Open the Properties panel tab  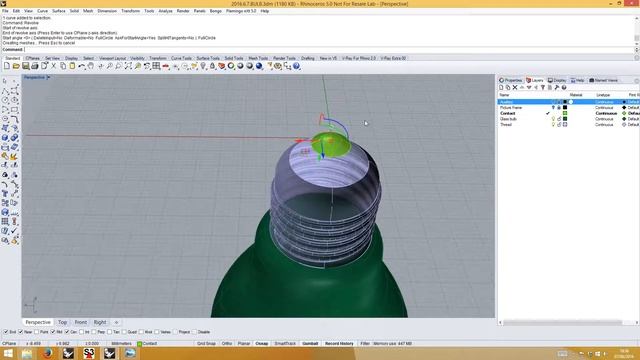tap(511, 80)
